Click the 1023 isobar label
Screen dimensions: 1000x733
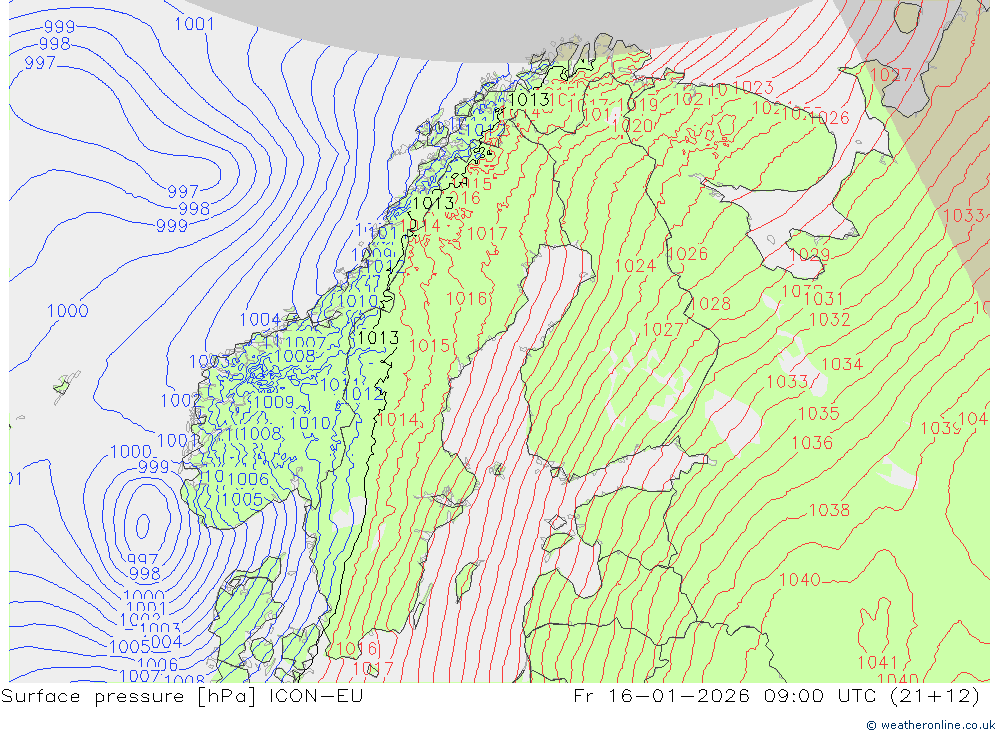[x=753, y=87]
